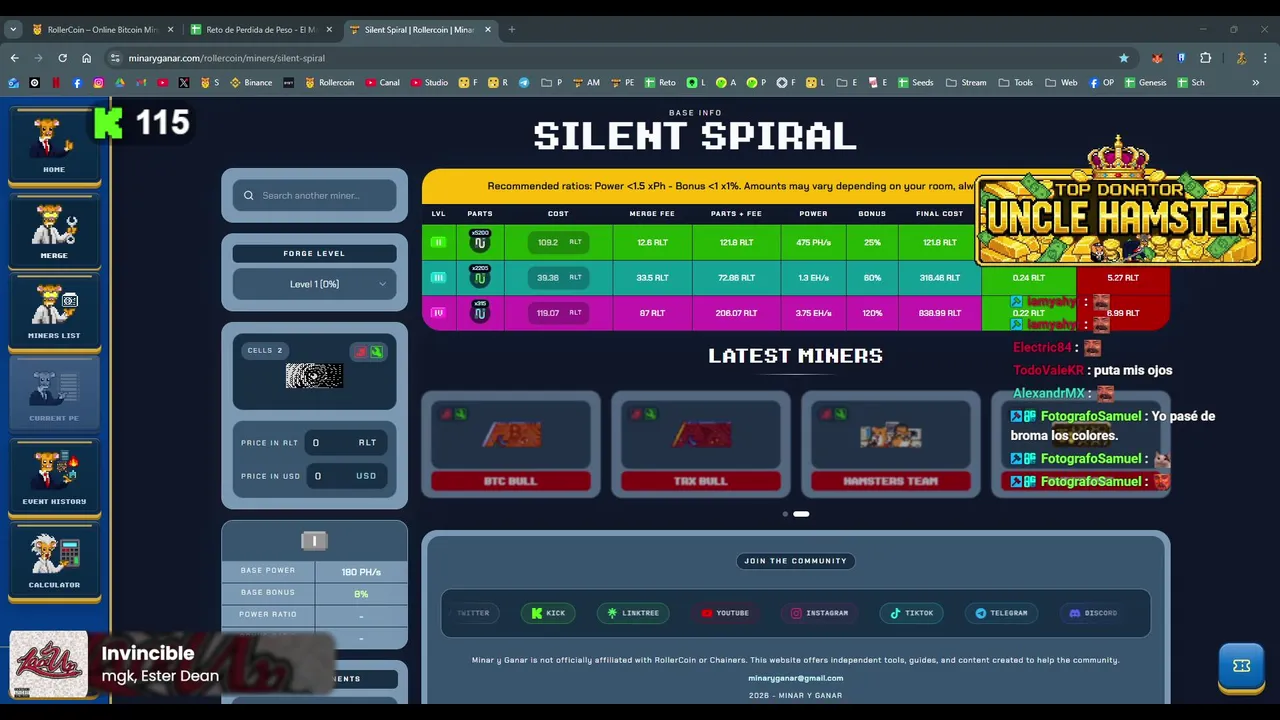Open the Canal YouTube bookmark

383,83
